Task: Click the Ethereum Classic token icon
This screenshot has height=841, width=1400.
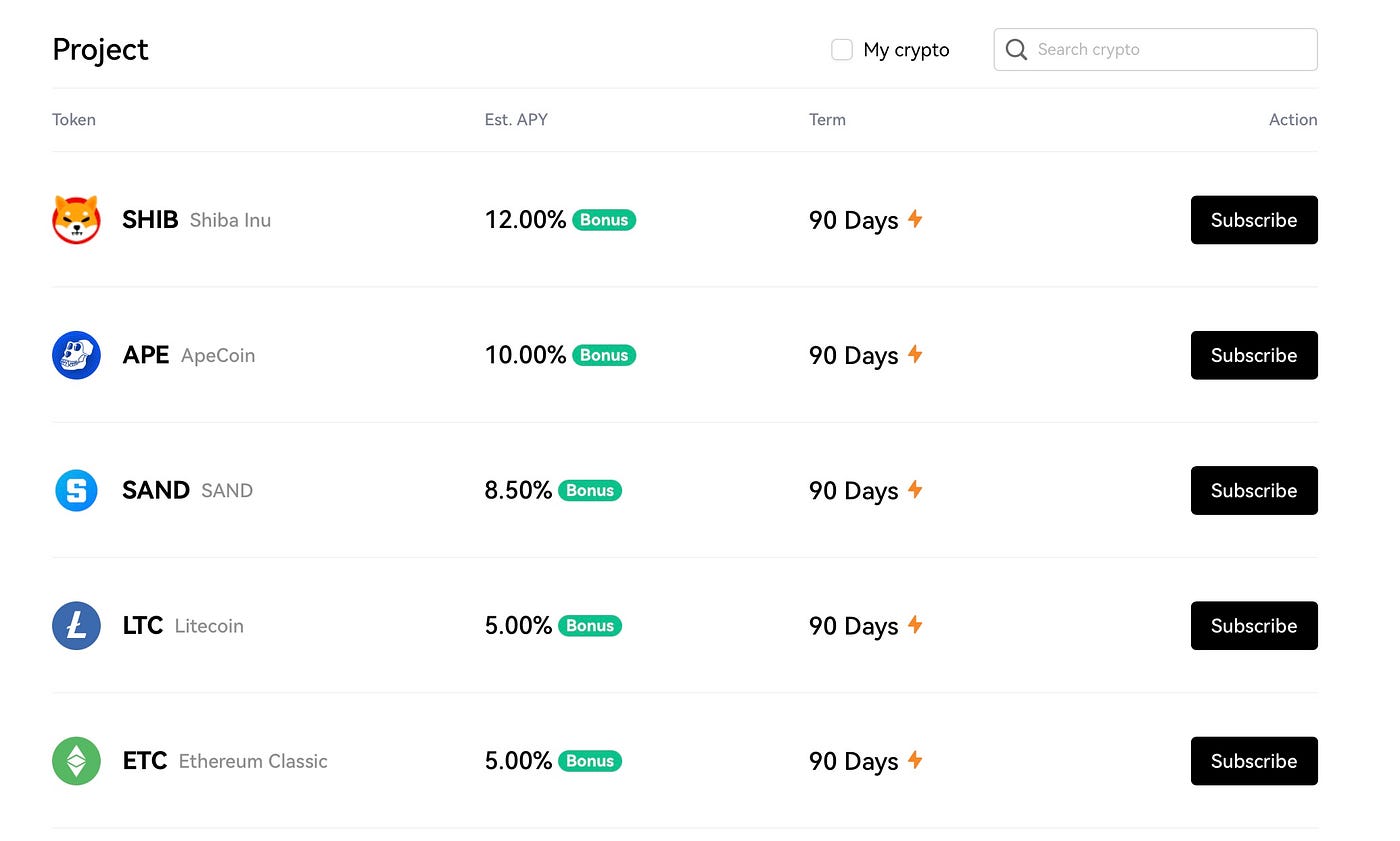Action: point(76,761)
